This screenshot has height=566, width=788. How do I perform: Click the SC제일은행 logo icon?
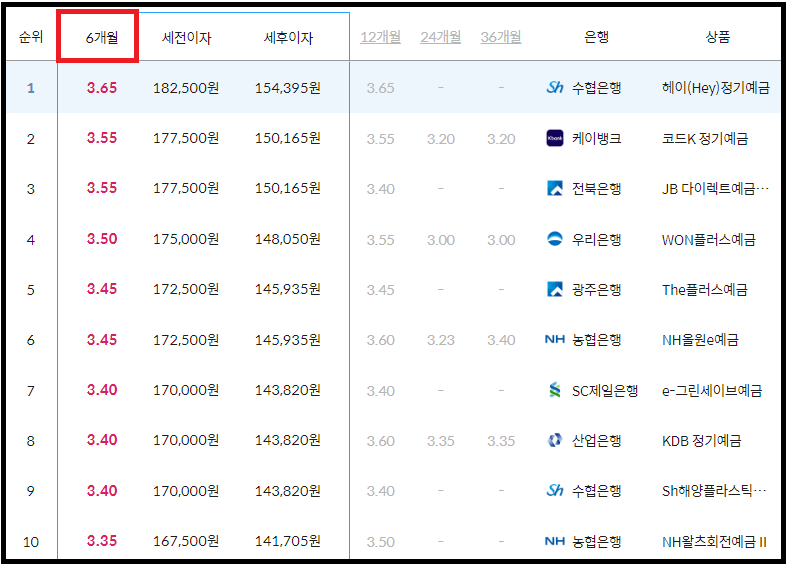[555, 390]
